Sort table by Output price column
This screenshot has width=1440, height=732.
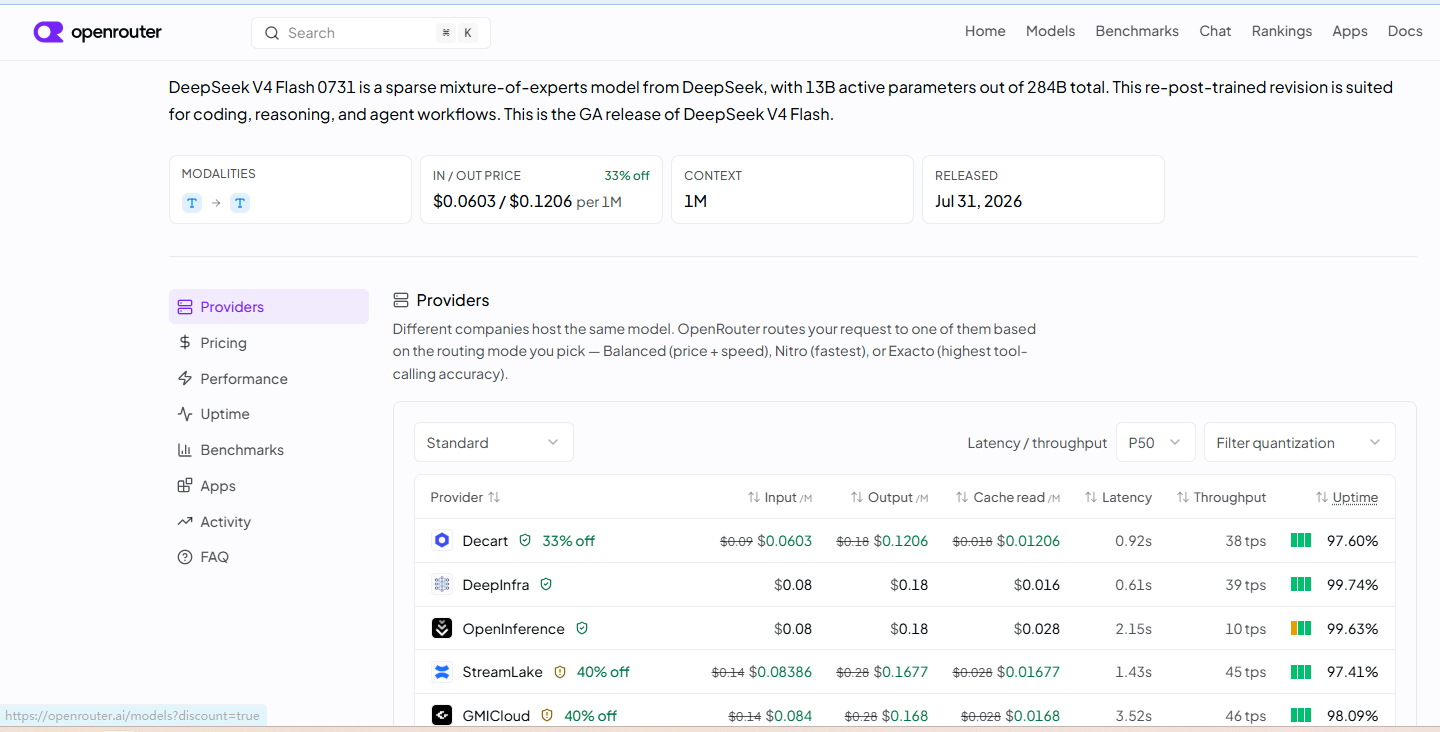pyautogui.click(x=889, y=497)
